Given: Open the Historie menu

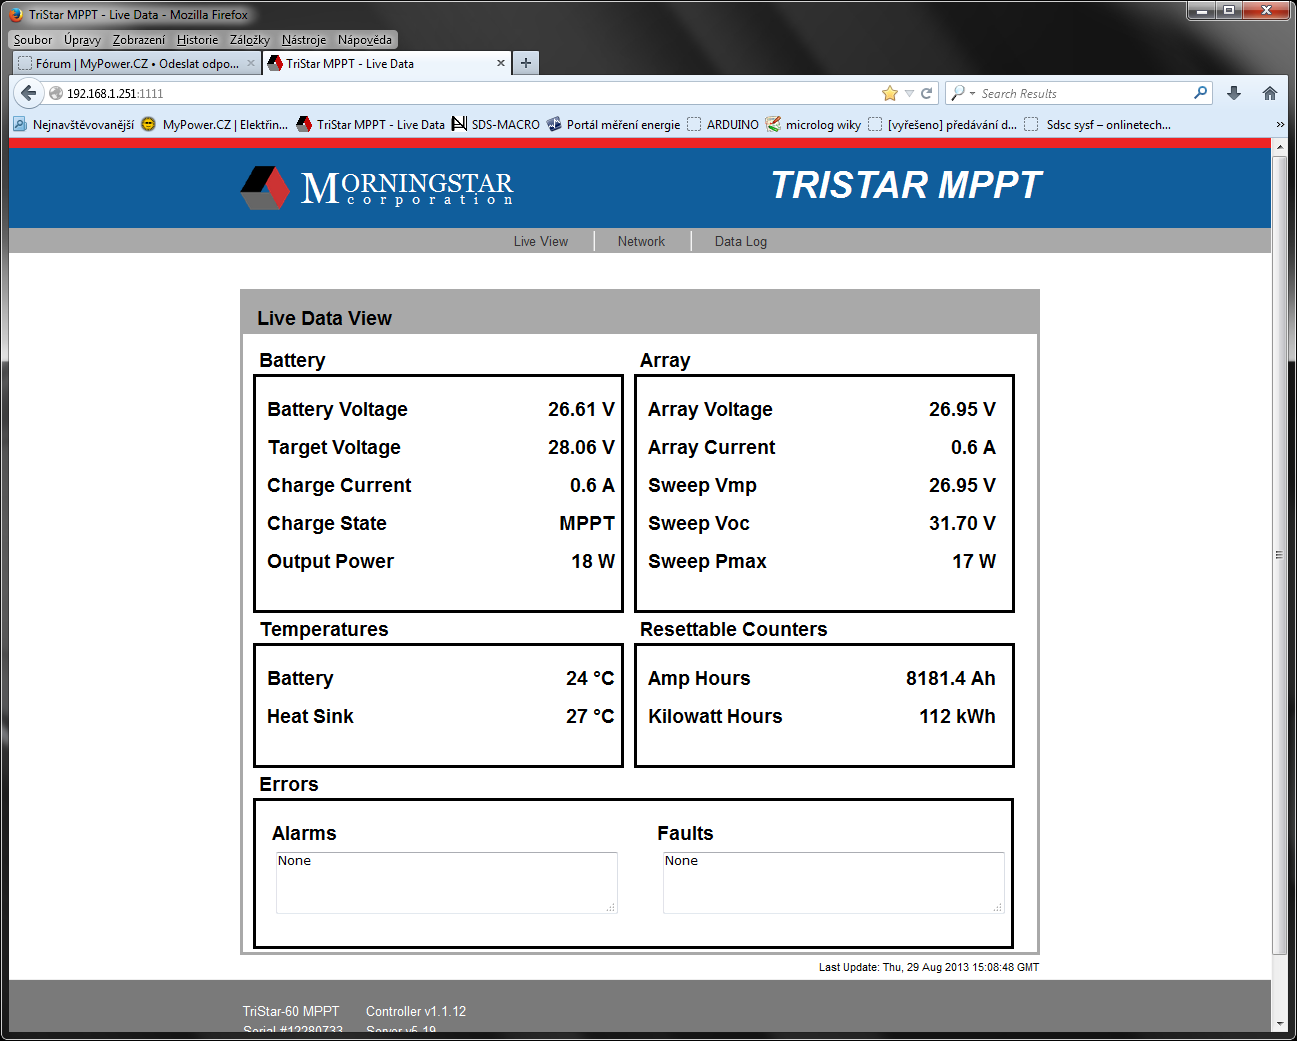Looking at the screenshot, I should [197, 40].
